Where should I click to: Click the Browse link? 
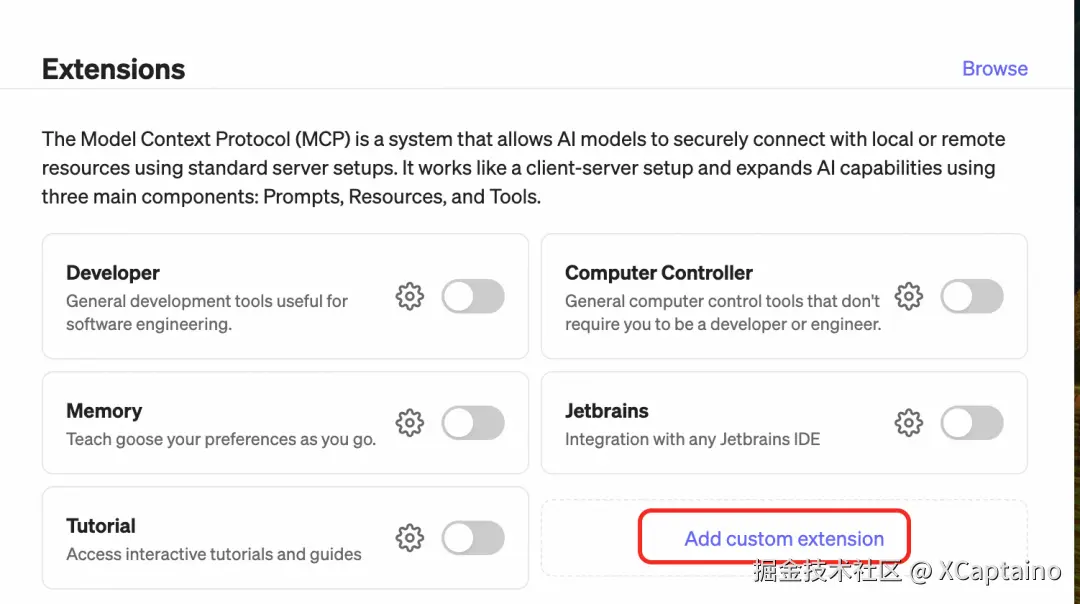coord(994,69)
